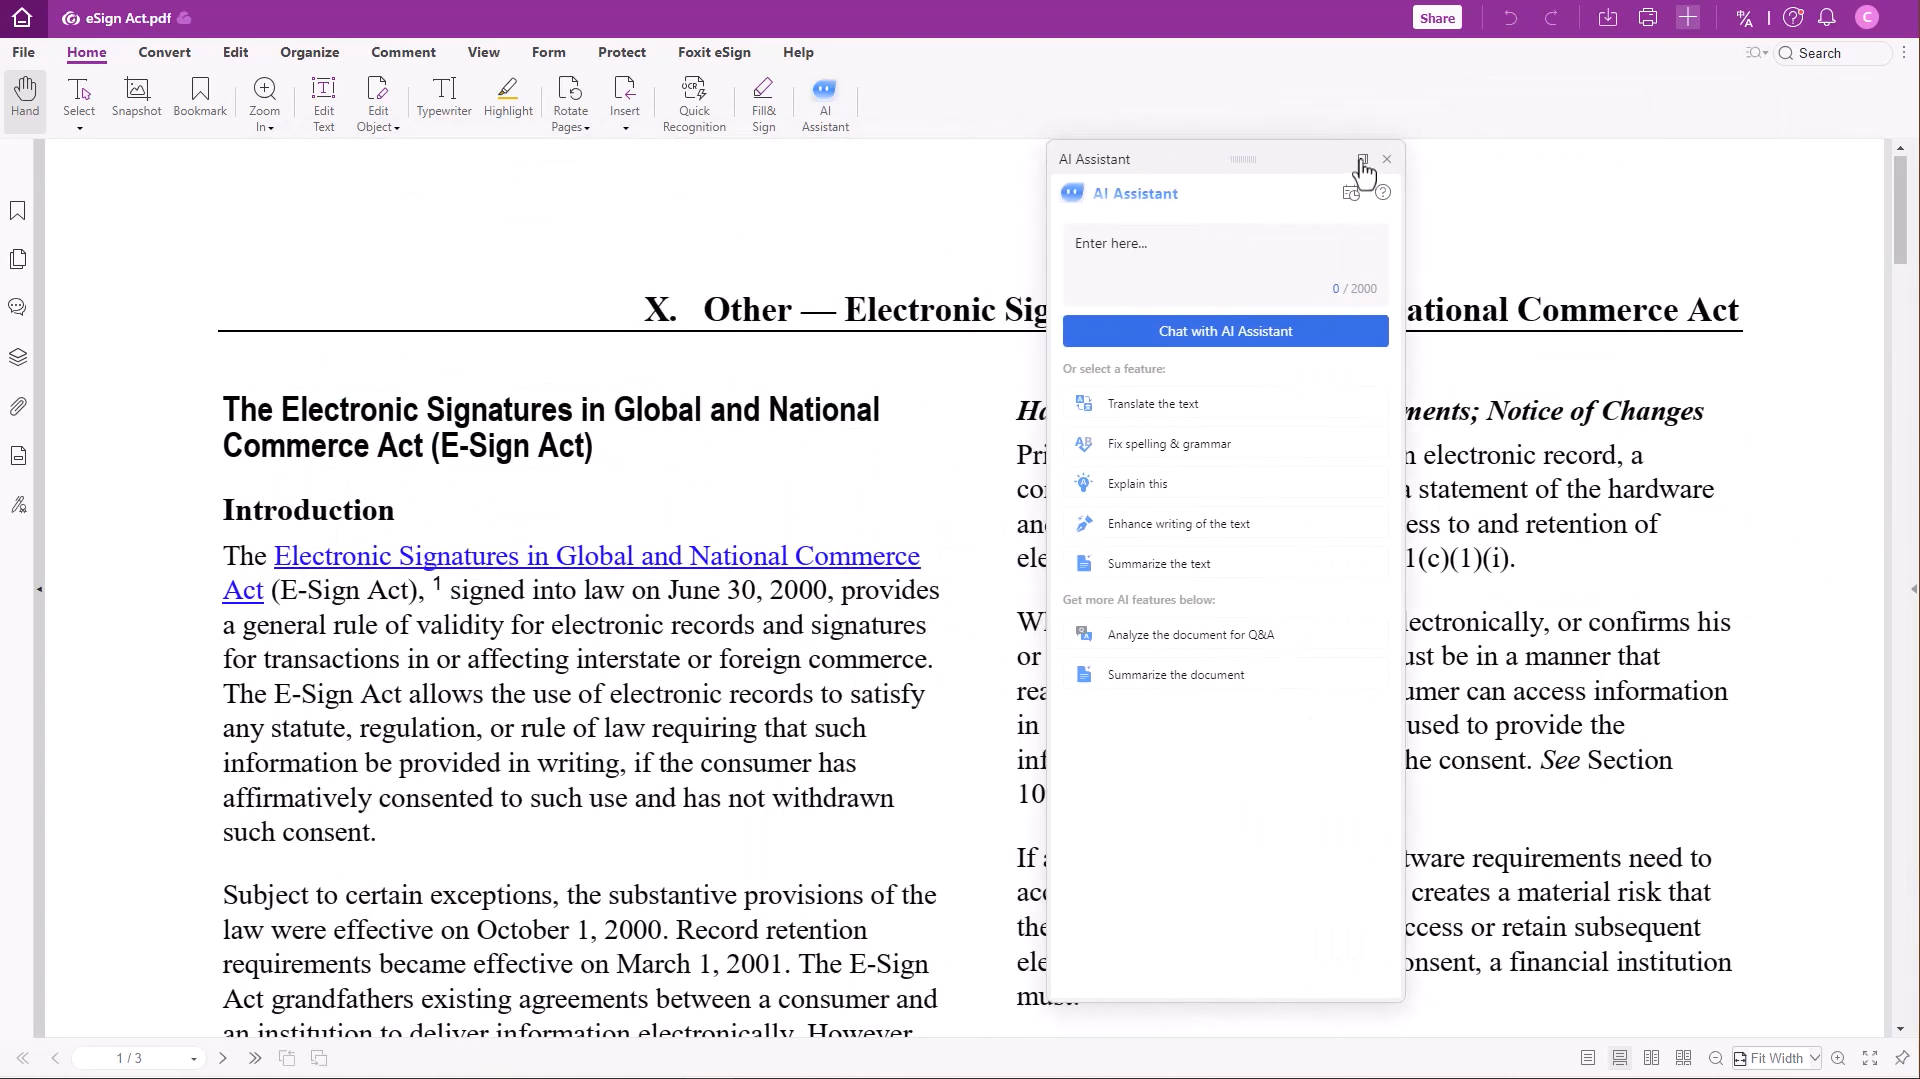Open the advanced search options dropdown

point(1757,53)
